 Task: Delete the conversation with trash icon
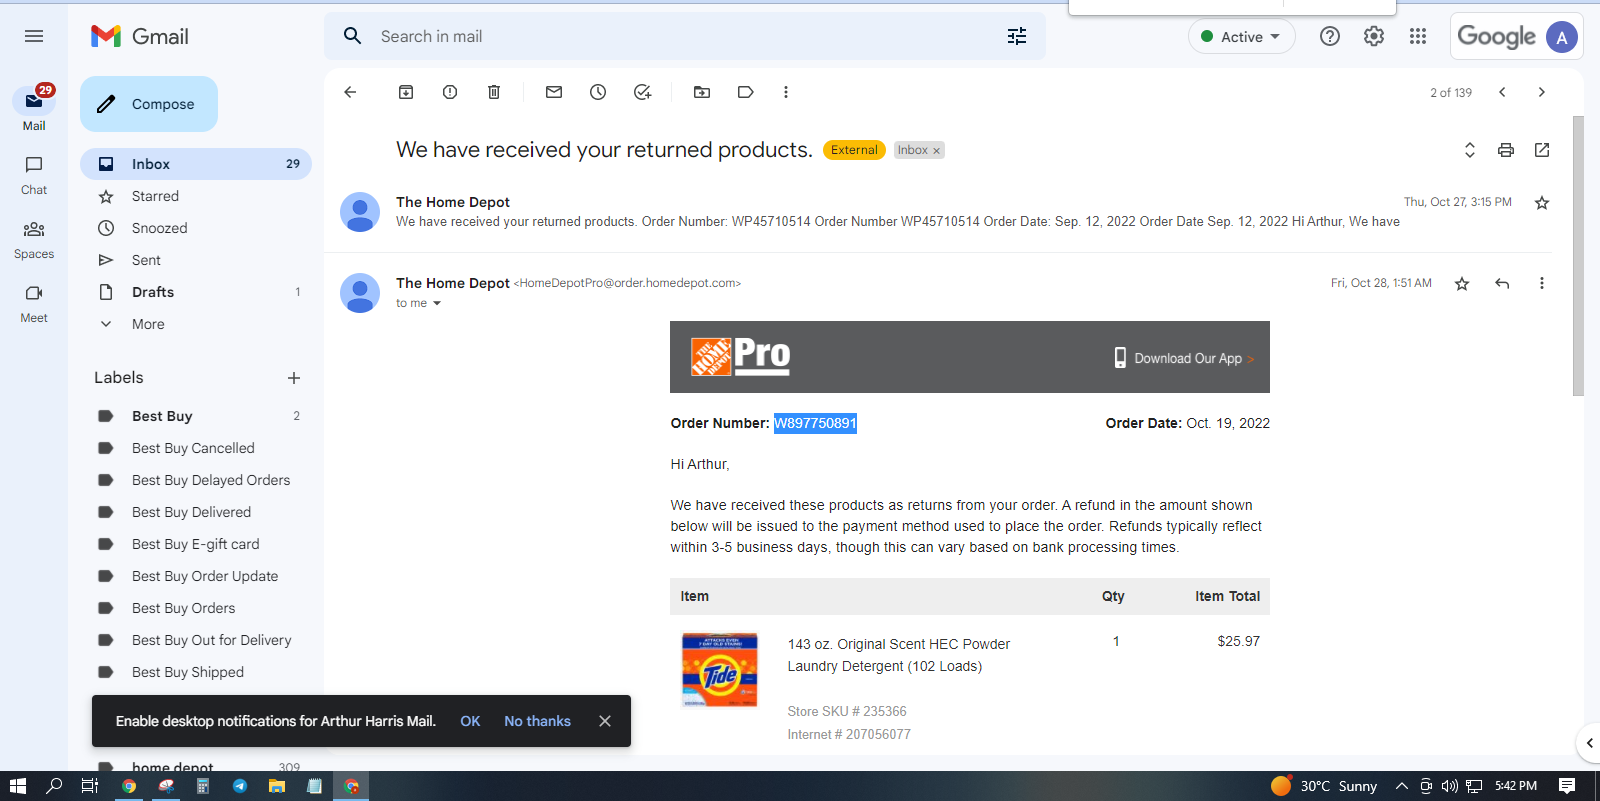pyautogui.click(x=494, y=92)
